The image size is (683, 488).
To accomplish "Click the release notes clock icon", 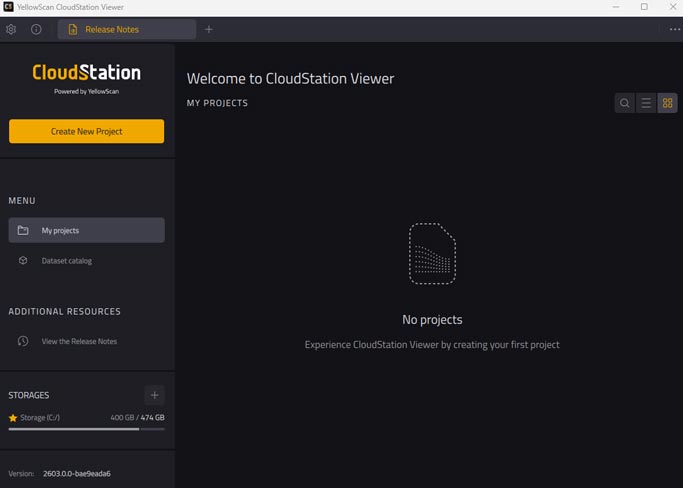I will click(23, 341).
